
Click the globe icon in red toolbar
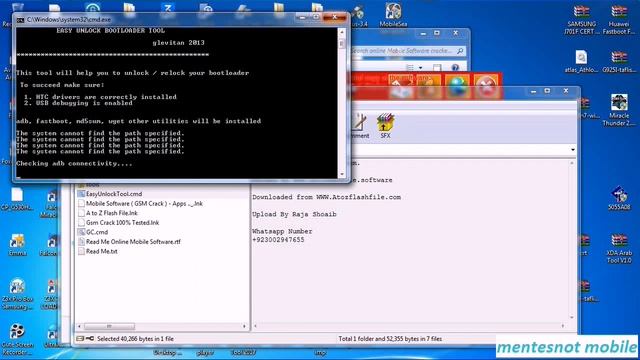tap(457, 86)
